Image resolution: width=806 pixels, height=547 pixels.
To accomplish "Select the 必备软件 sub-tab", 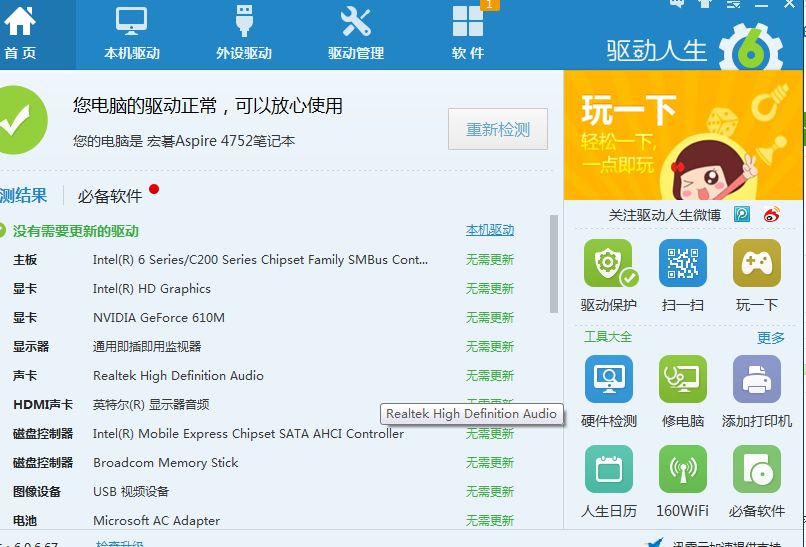I will click(109, 196).
